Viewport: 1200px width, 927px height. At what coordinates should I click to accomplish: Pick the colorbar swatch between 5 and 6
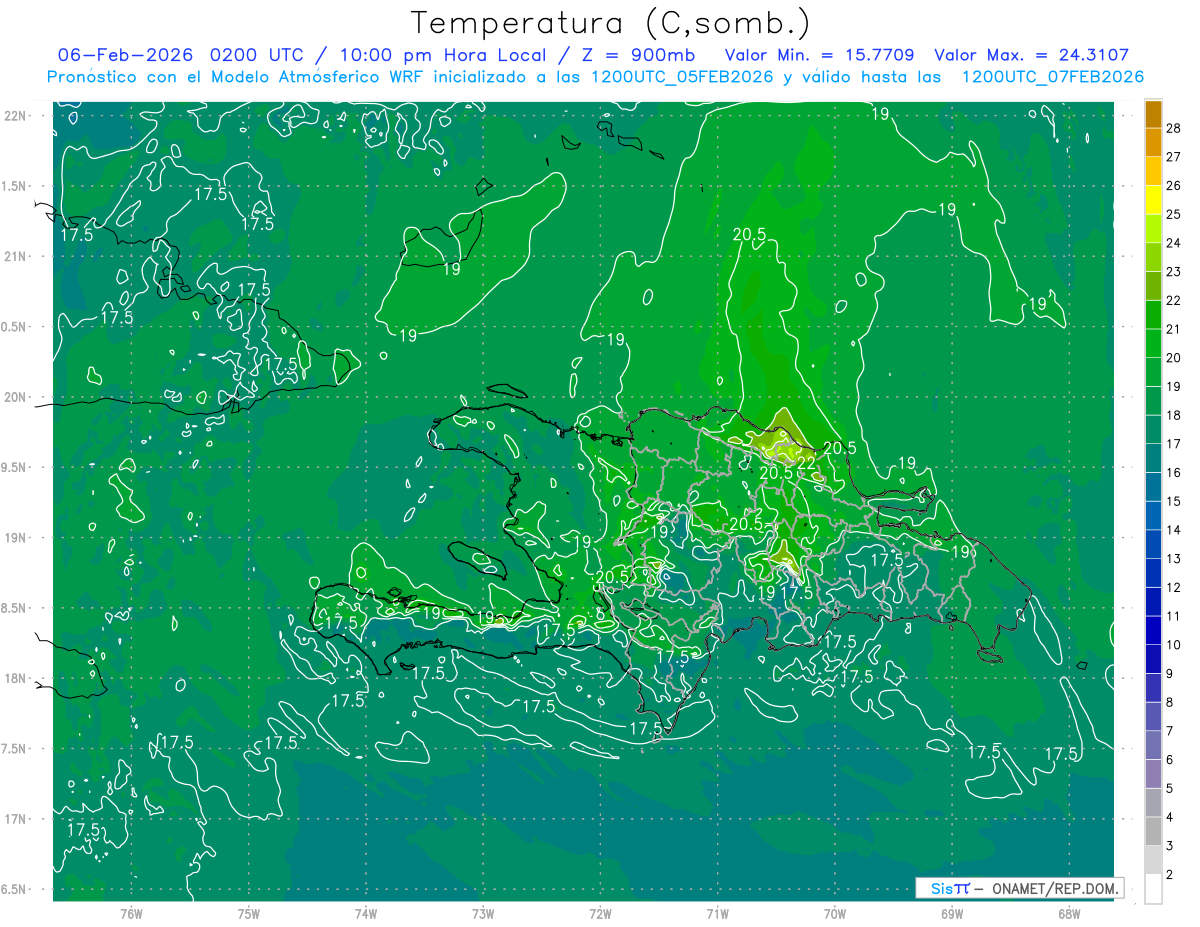(x=1153, y=774)
